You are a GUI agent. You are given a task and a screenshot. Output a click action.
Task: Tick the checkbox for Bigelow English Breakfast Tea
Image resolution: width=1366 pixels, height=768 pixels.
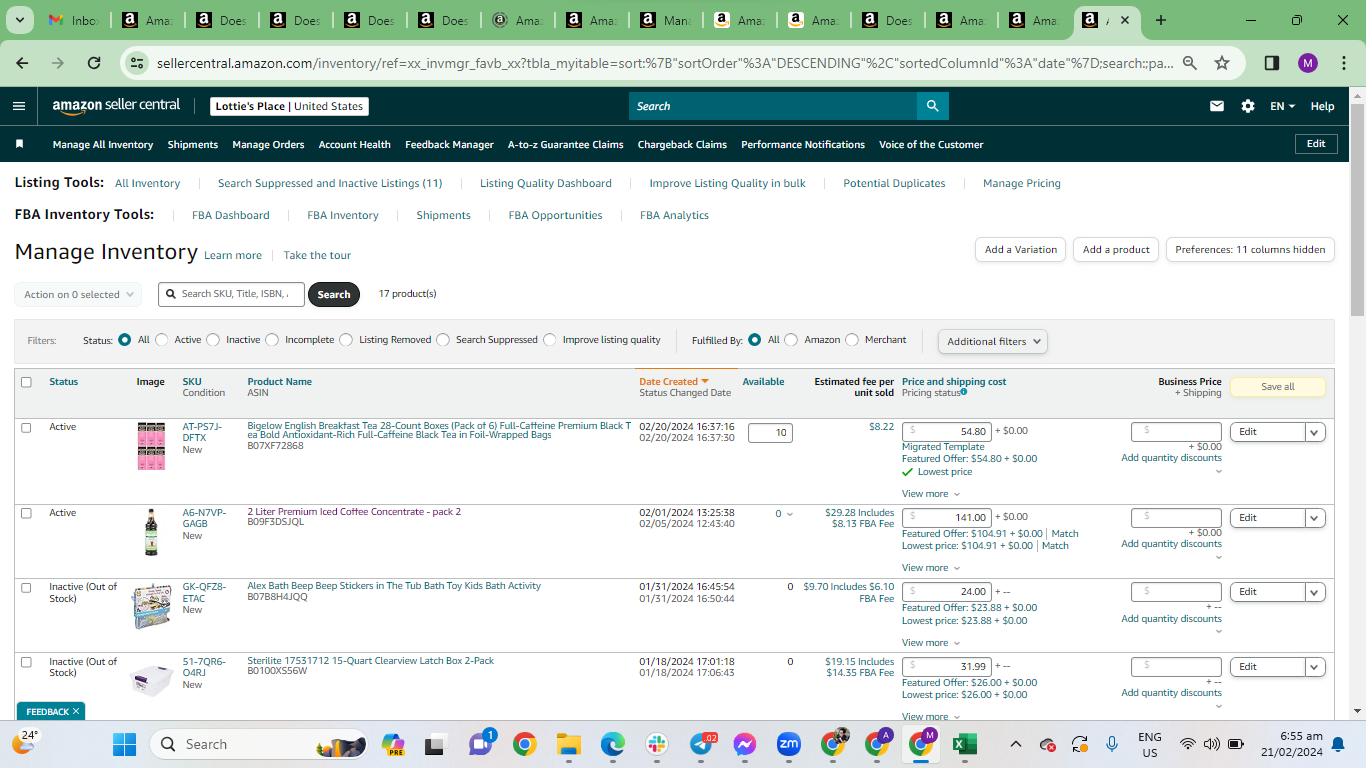click(x=26, y=427)
